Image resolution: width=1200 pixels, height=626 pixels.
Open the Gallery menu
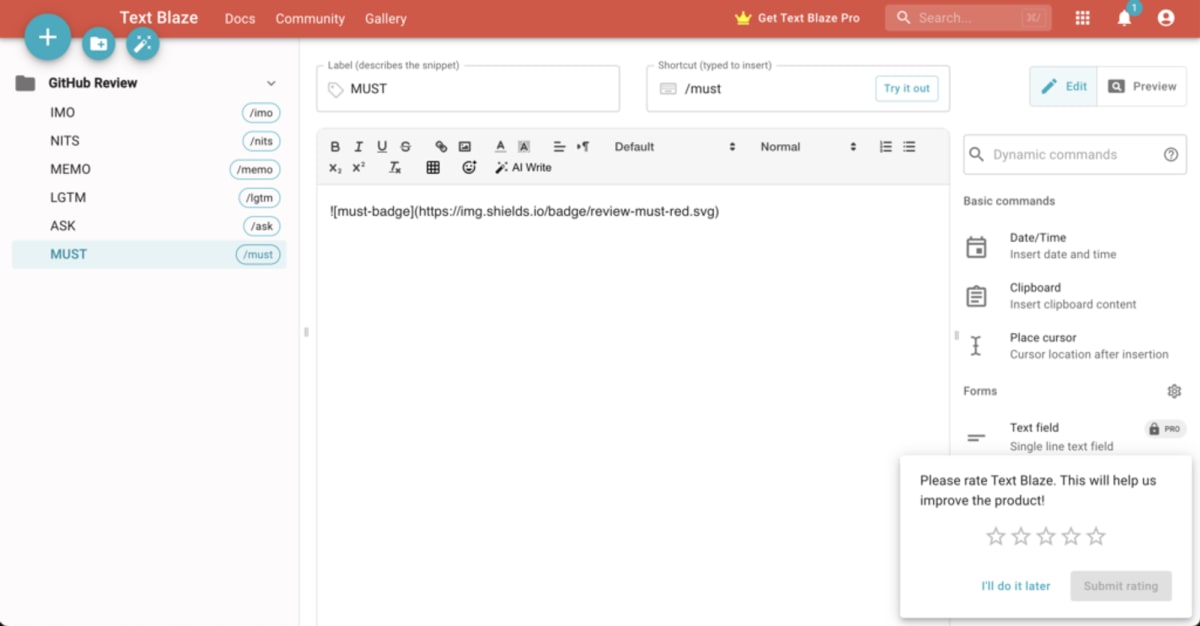tap(386, 18)
